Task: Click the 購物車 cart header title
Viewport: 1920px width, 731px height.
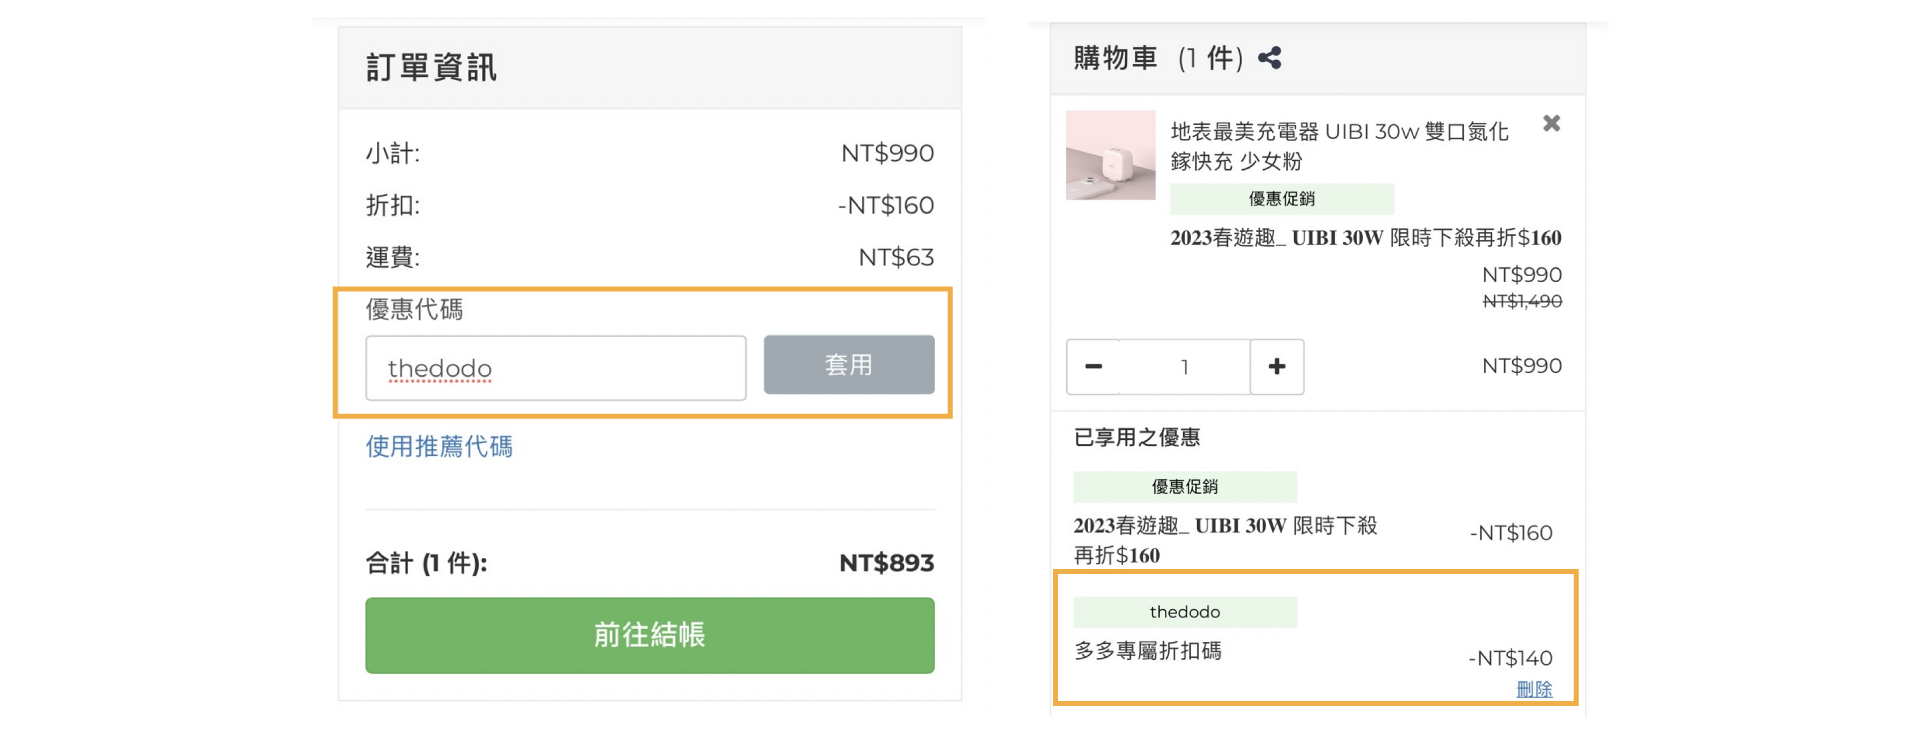Action: pyautogui.click(x=1115, y=58)
